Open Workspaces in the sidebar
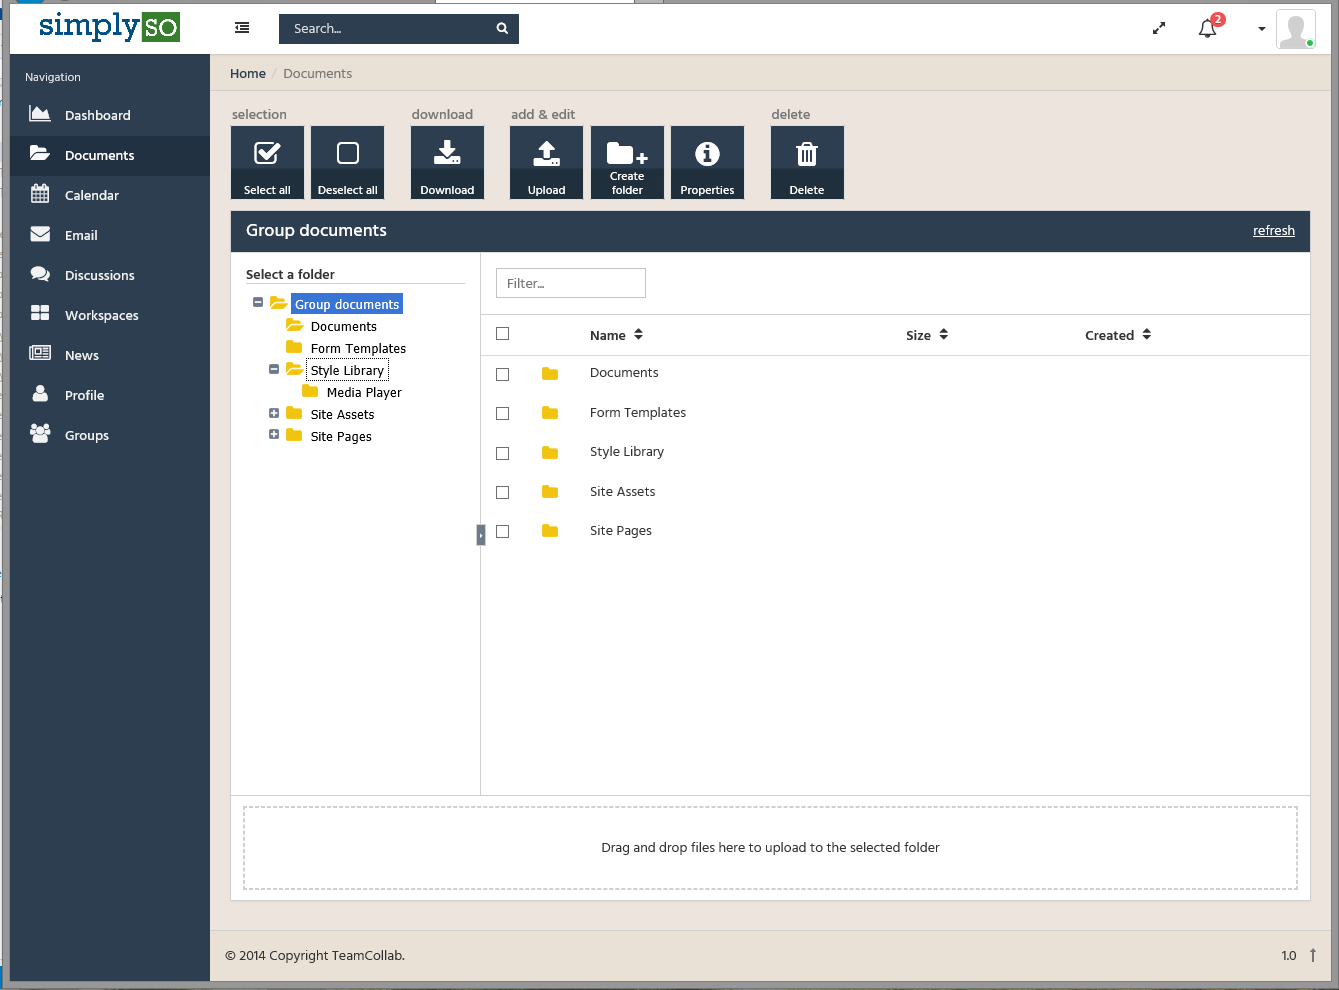This screenshot has width=1339, height=990. tap(110, 315)
